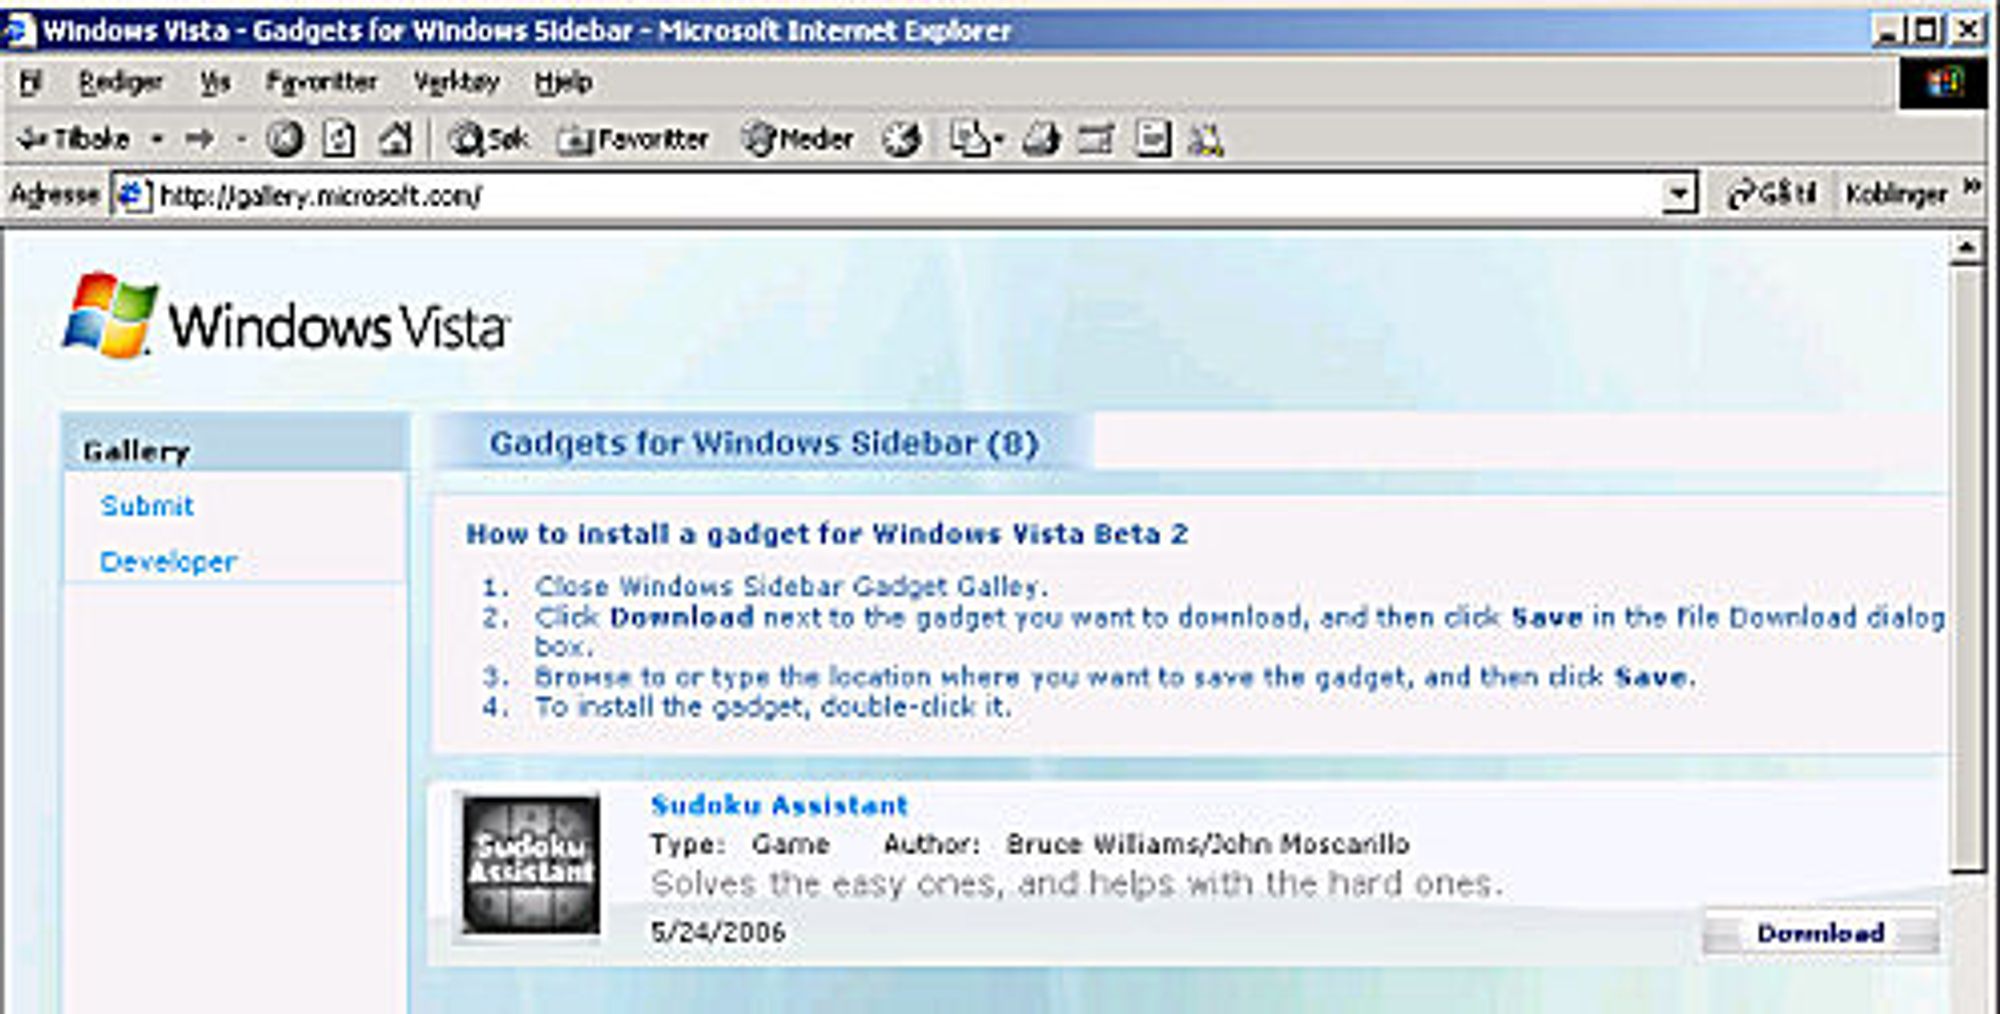This screenshot has width=2000, height=1014.
Task: Expand the address bar dropdown arrow
Action: (x=1680, y=194)
